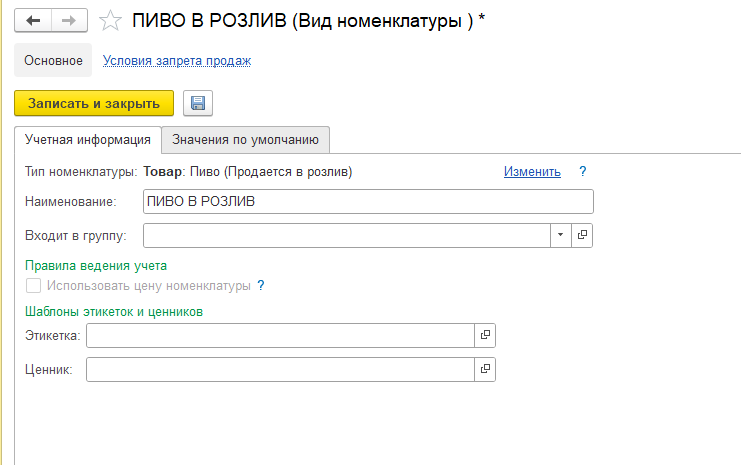Show help next to the Изменить link
Viewport: 741px width, 465px height.
583,171
